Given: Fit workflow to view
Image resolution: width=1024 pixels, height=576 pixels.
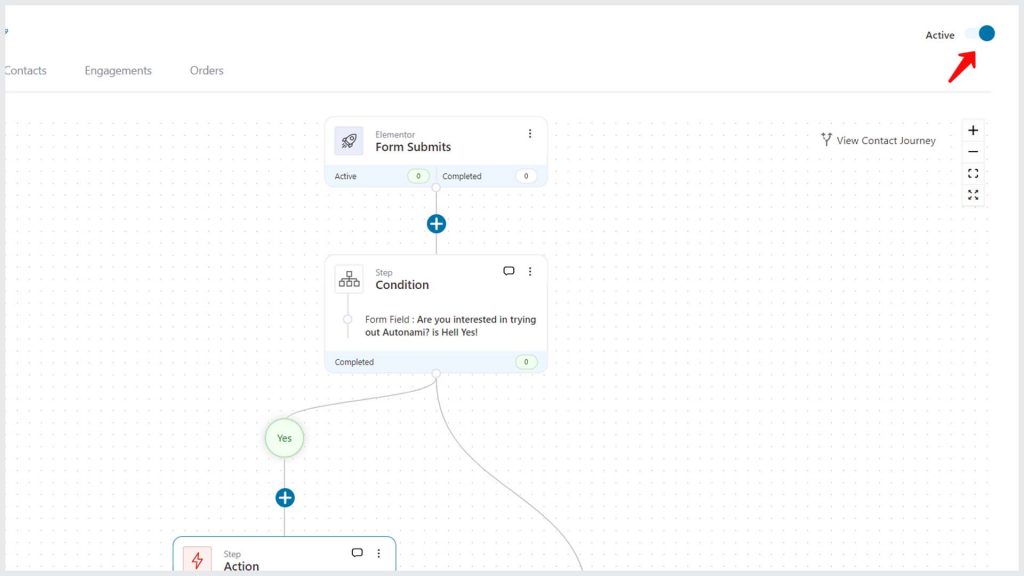Looking at the screenshot, I should (973, 174).
